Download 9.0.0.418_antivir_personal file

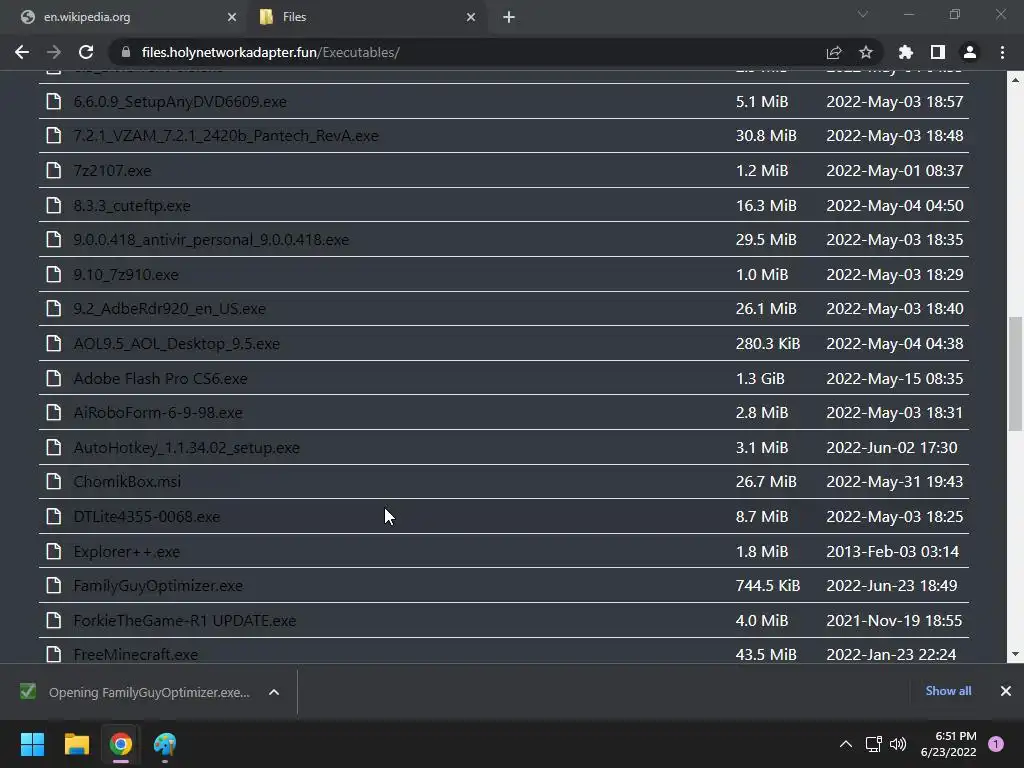click(x=211, y=240)
